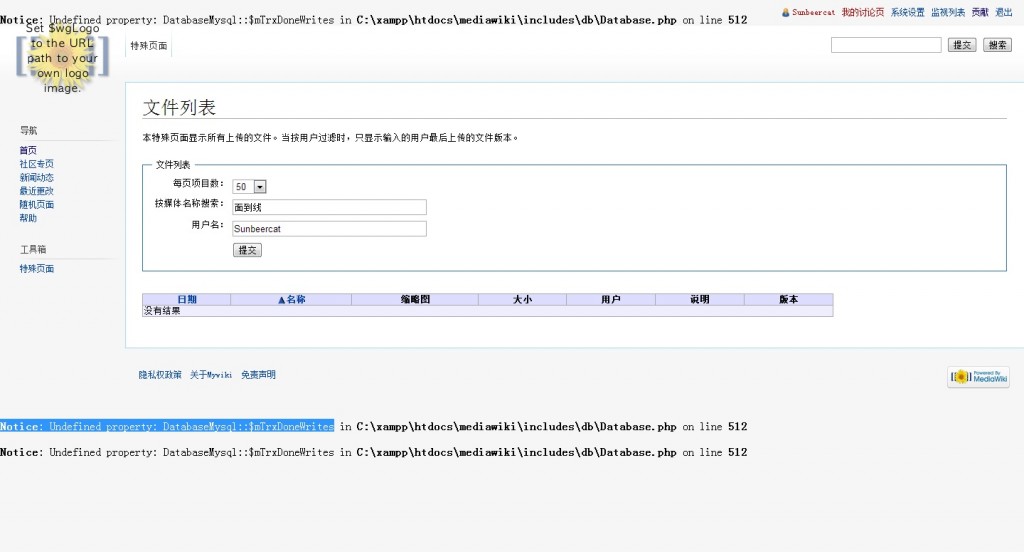Click the 特殊页面 link under 工具箱
Screen dimensions: 1024x552
point(37,269)
